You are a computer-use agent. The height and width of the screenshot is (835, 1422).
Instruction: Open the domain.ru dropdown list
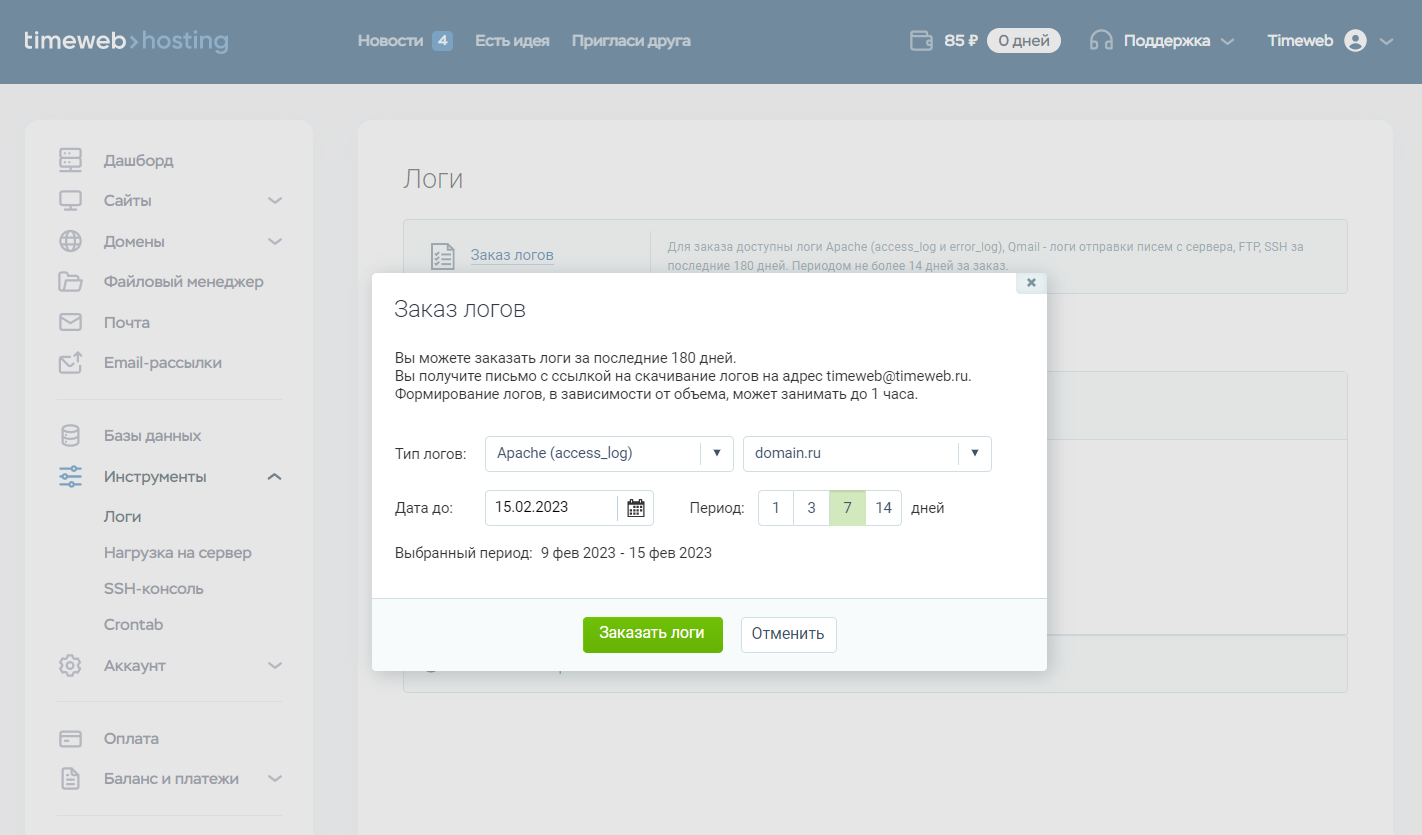[866, 453]
